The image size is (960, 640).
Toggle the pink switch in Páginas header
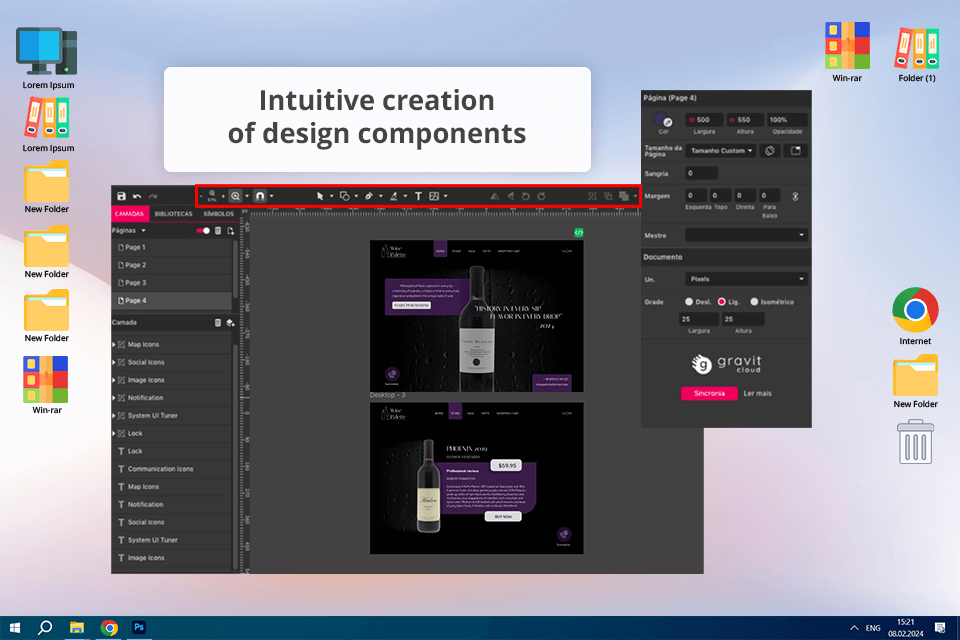click(x=204, y=230)
